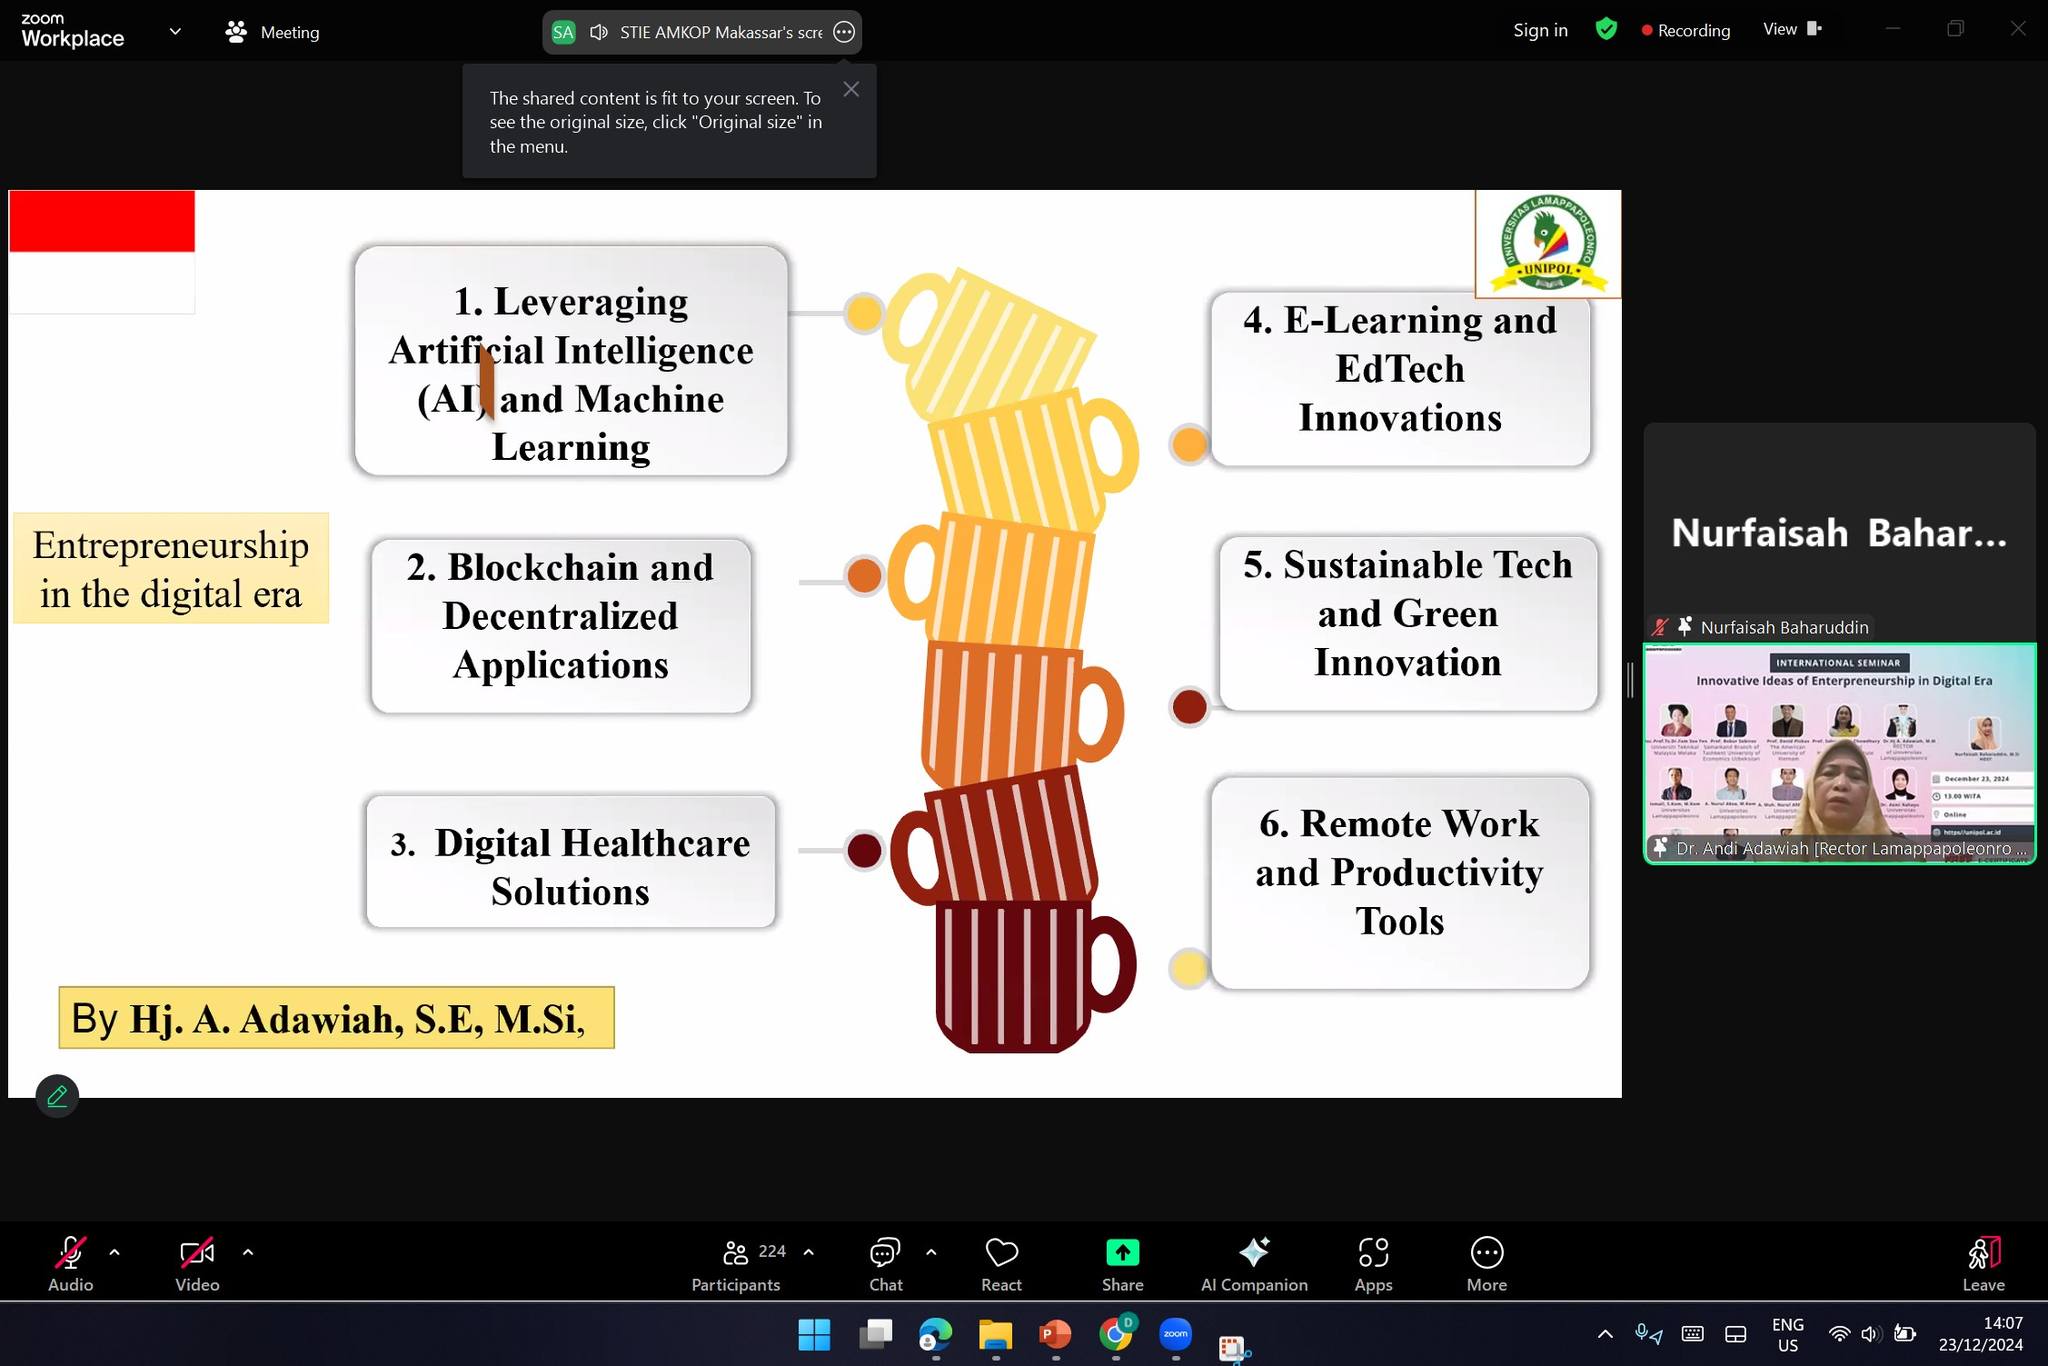Open the Meeting info tab
The height and width of the screenshot is (1366, 2048).
coord(273,32)
